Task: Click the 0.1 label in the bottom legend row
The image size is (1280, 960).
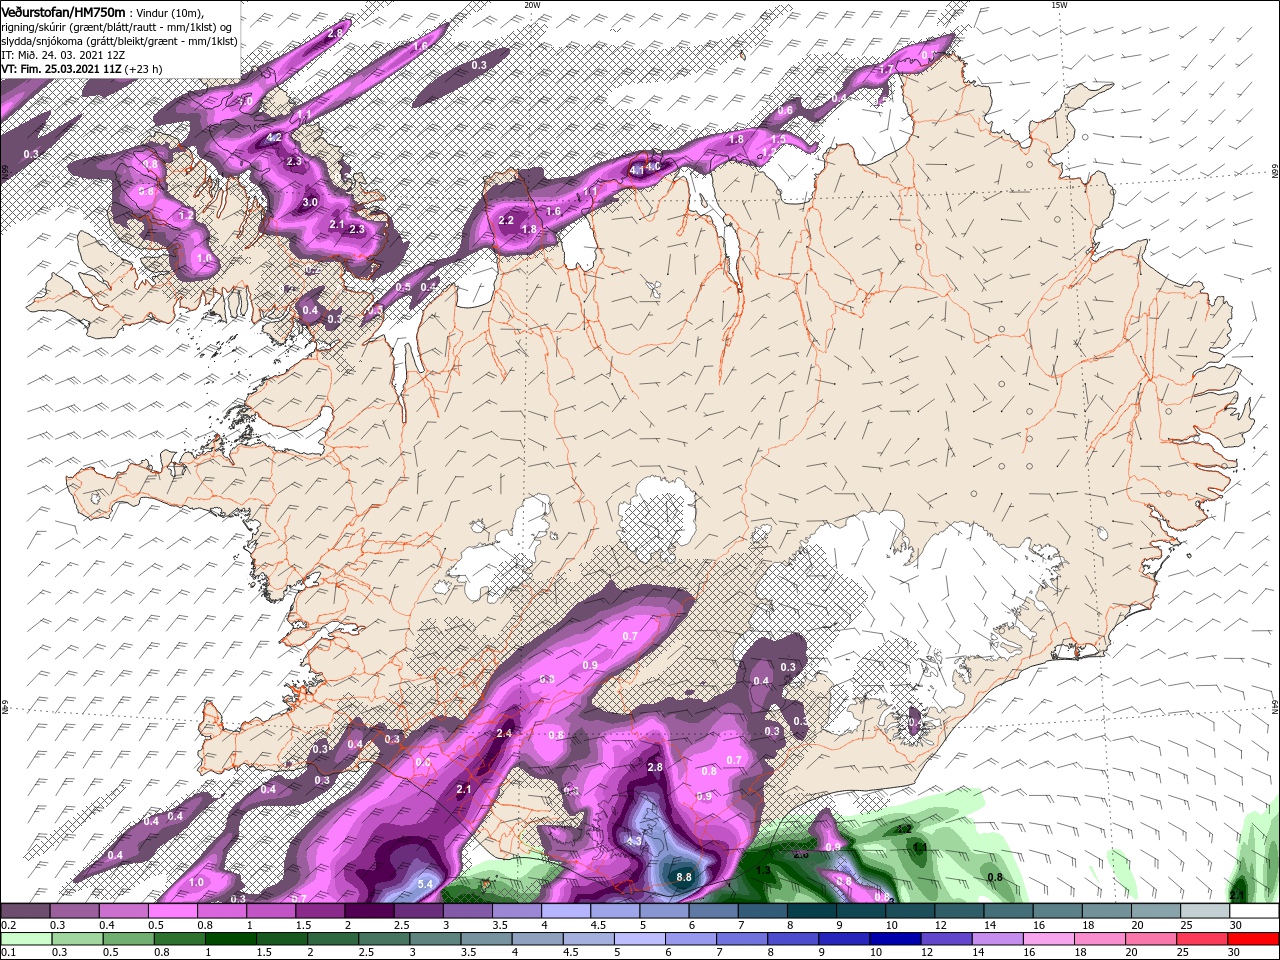Action: (x=7, y=953)
